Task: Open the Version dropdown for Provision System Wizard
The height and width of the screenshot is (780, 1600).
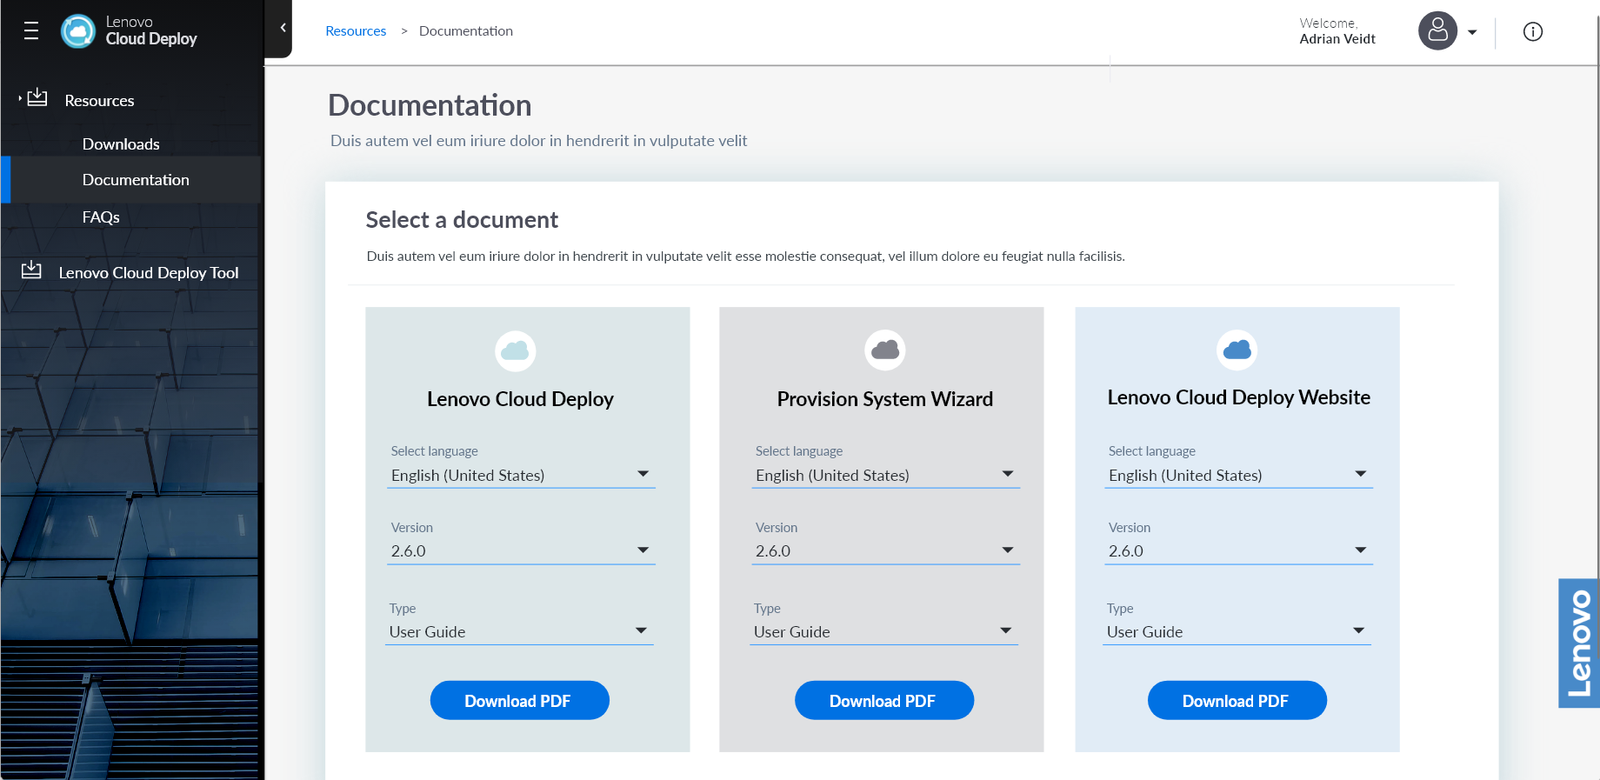Action: click(x=885, y=551)
